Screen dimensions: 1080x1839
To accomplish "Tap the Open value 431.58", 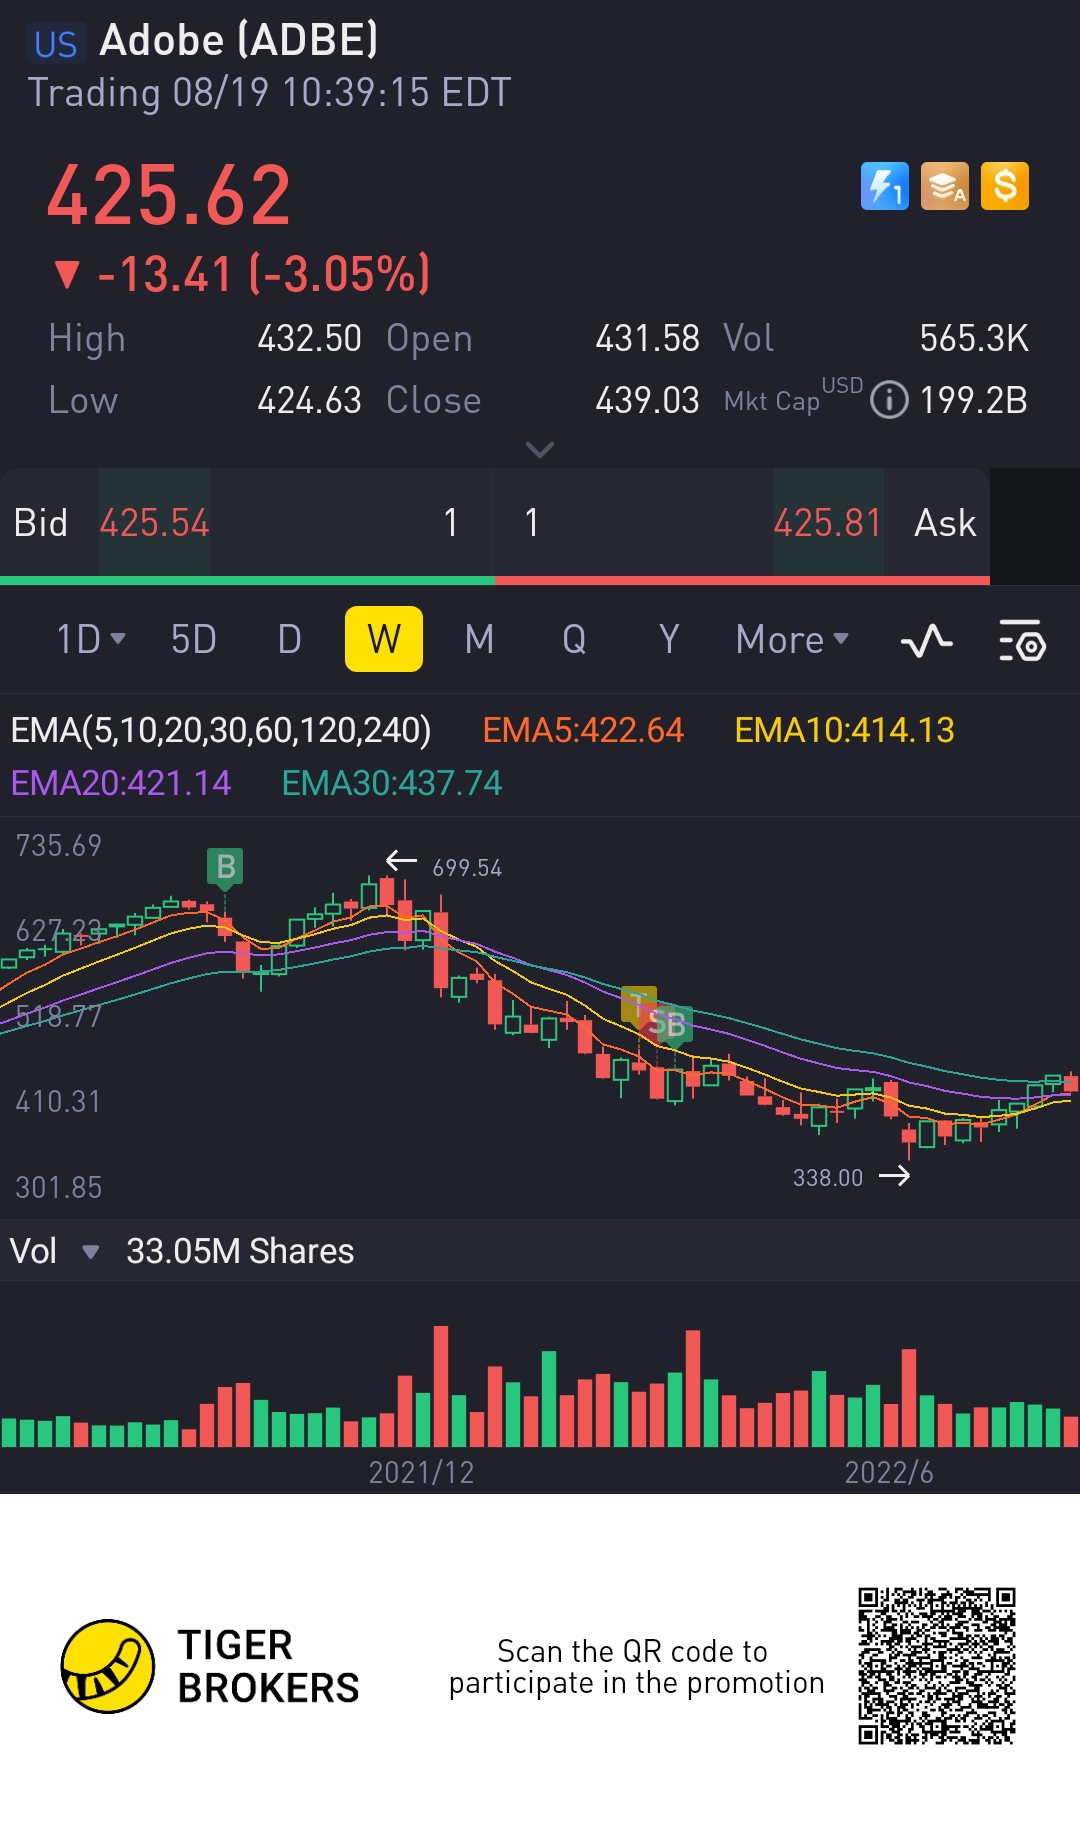I will tap(648, 338).
